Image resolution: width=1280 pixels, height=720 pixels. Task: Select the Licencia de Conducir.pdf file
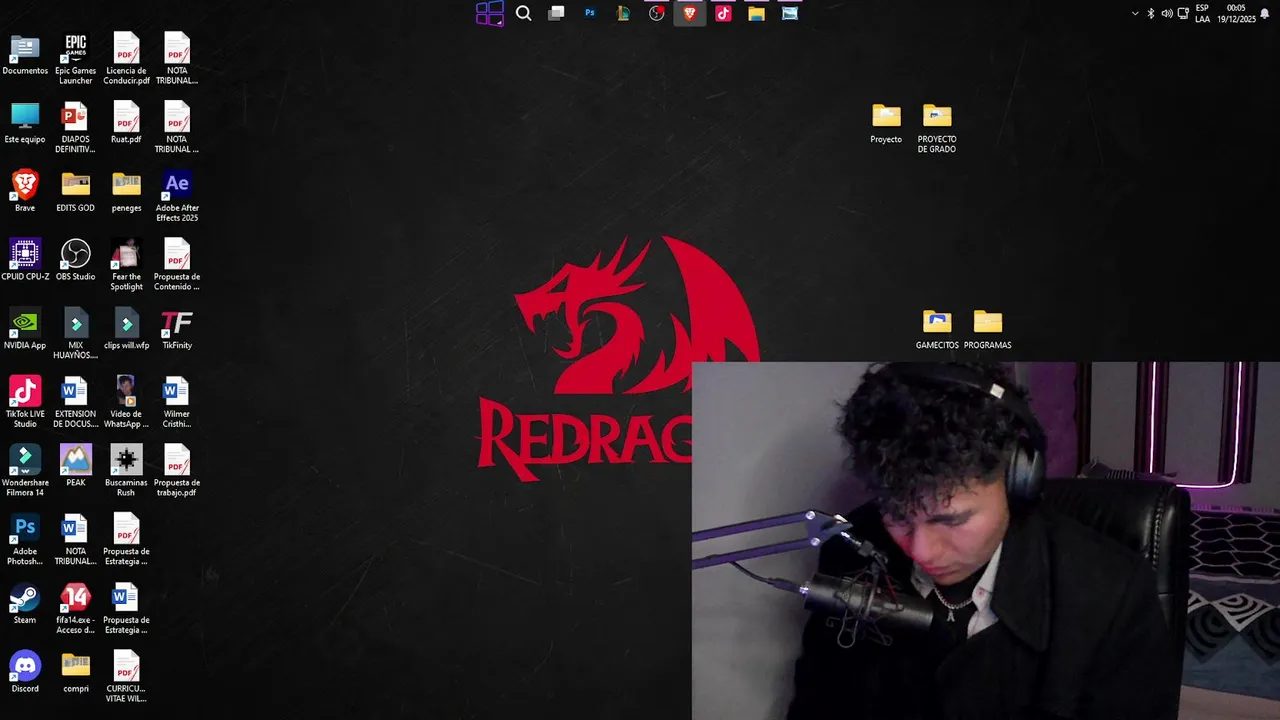(126, 59)
